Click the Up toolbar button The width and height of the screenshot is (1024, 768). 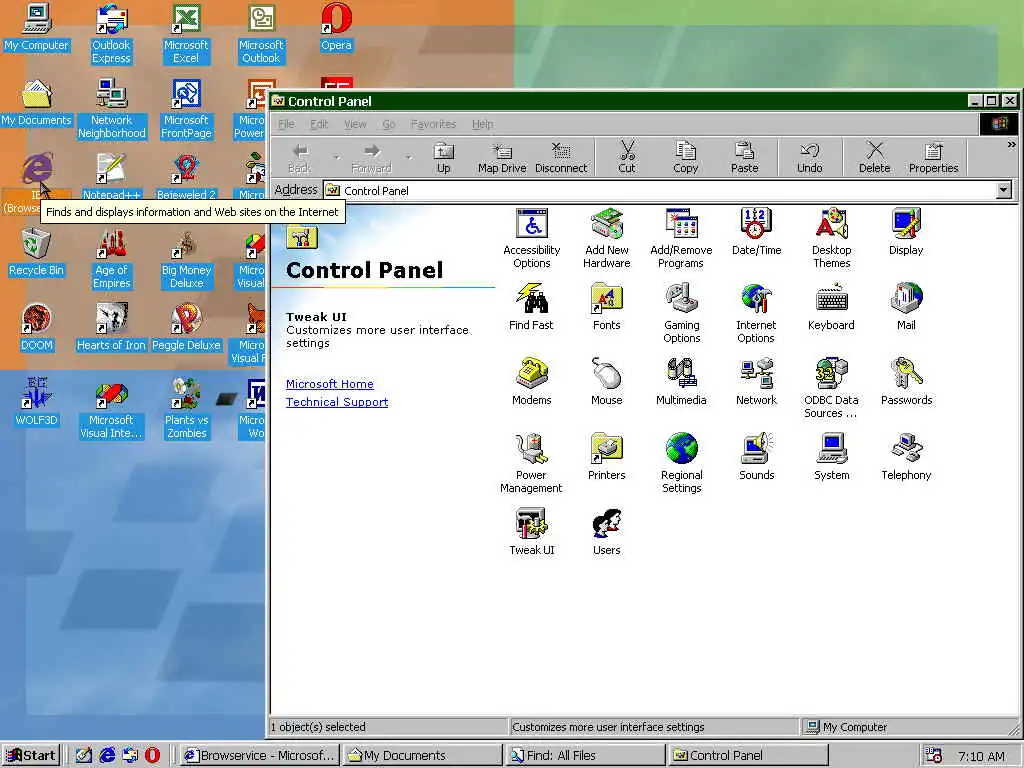point(443,158)
